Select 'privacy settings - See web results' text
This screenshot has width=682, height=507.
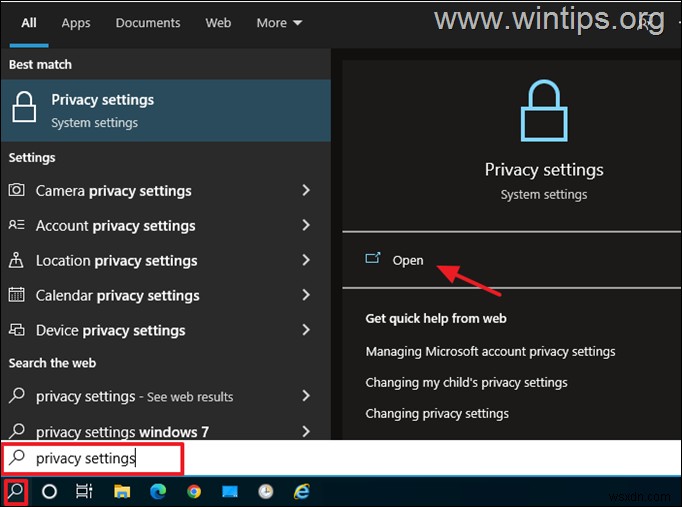[134, 397]
